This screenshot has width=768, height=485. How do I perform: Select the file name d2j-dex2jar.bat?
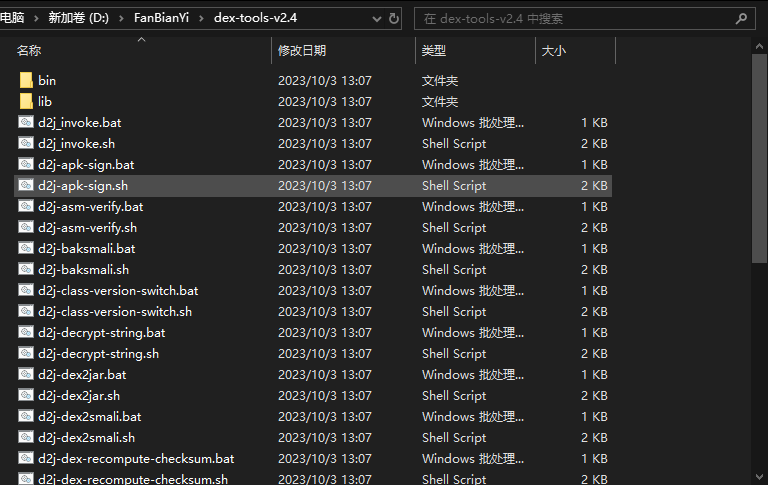pyautogui.click(x=82, y=375)
